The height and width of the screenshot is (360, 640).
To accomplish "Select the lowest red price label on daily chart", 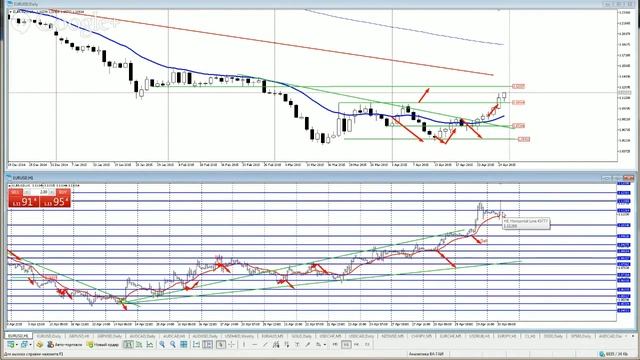I will click(524, 139).
